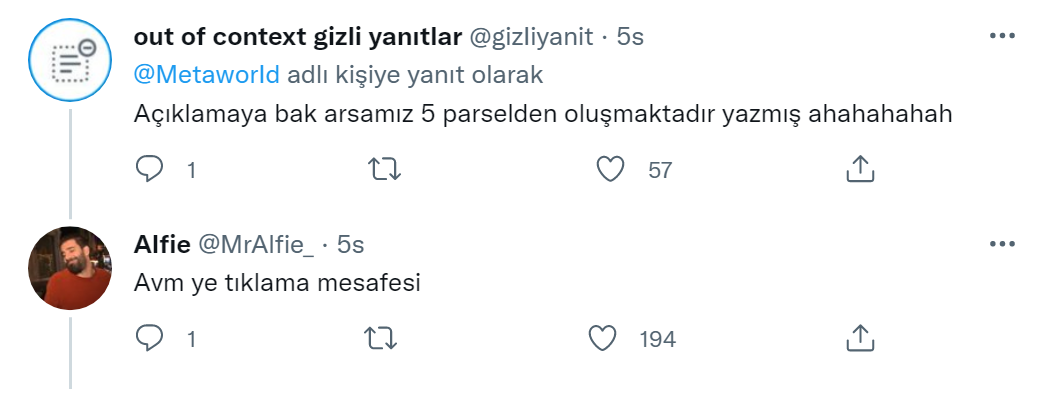This screenshot has width=1042, height=394.
Task: Like the tweet with 57 likes
Action: 610,169
